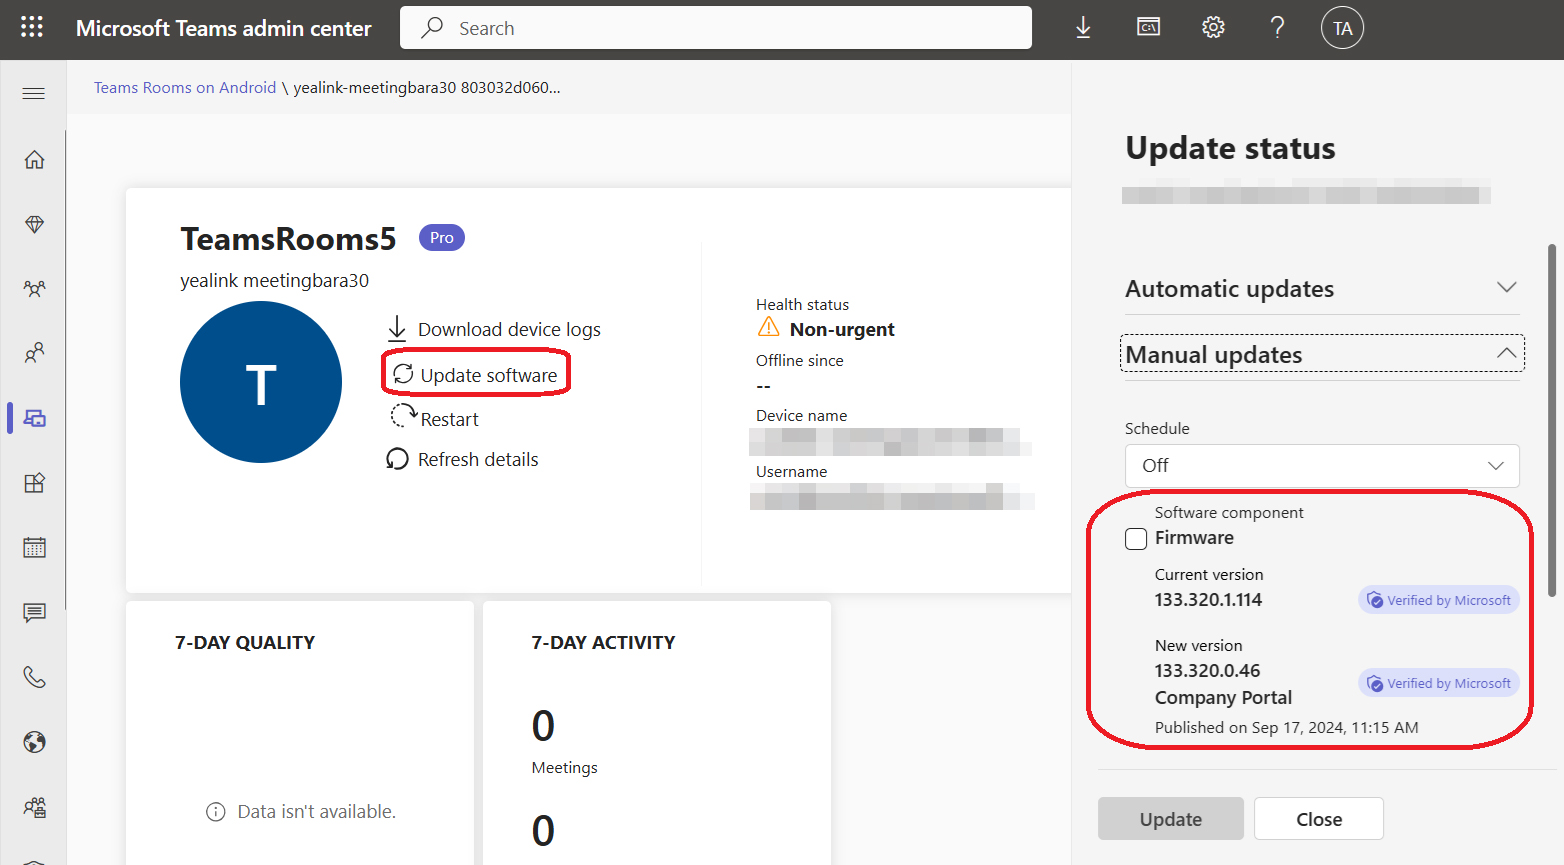Screen dimensions: 1564x865
Task: Open the TA account avatar
Action: click(1342, 28)
